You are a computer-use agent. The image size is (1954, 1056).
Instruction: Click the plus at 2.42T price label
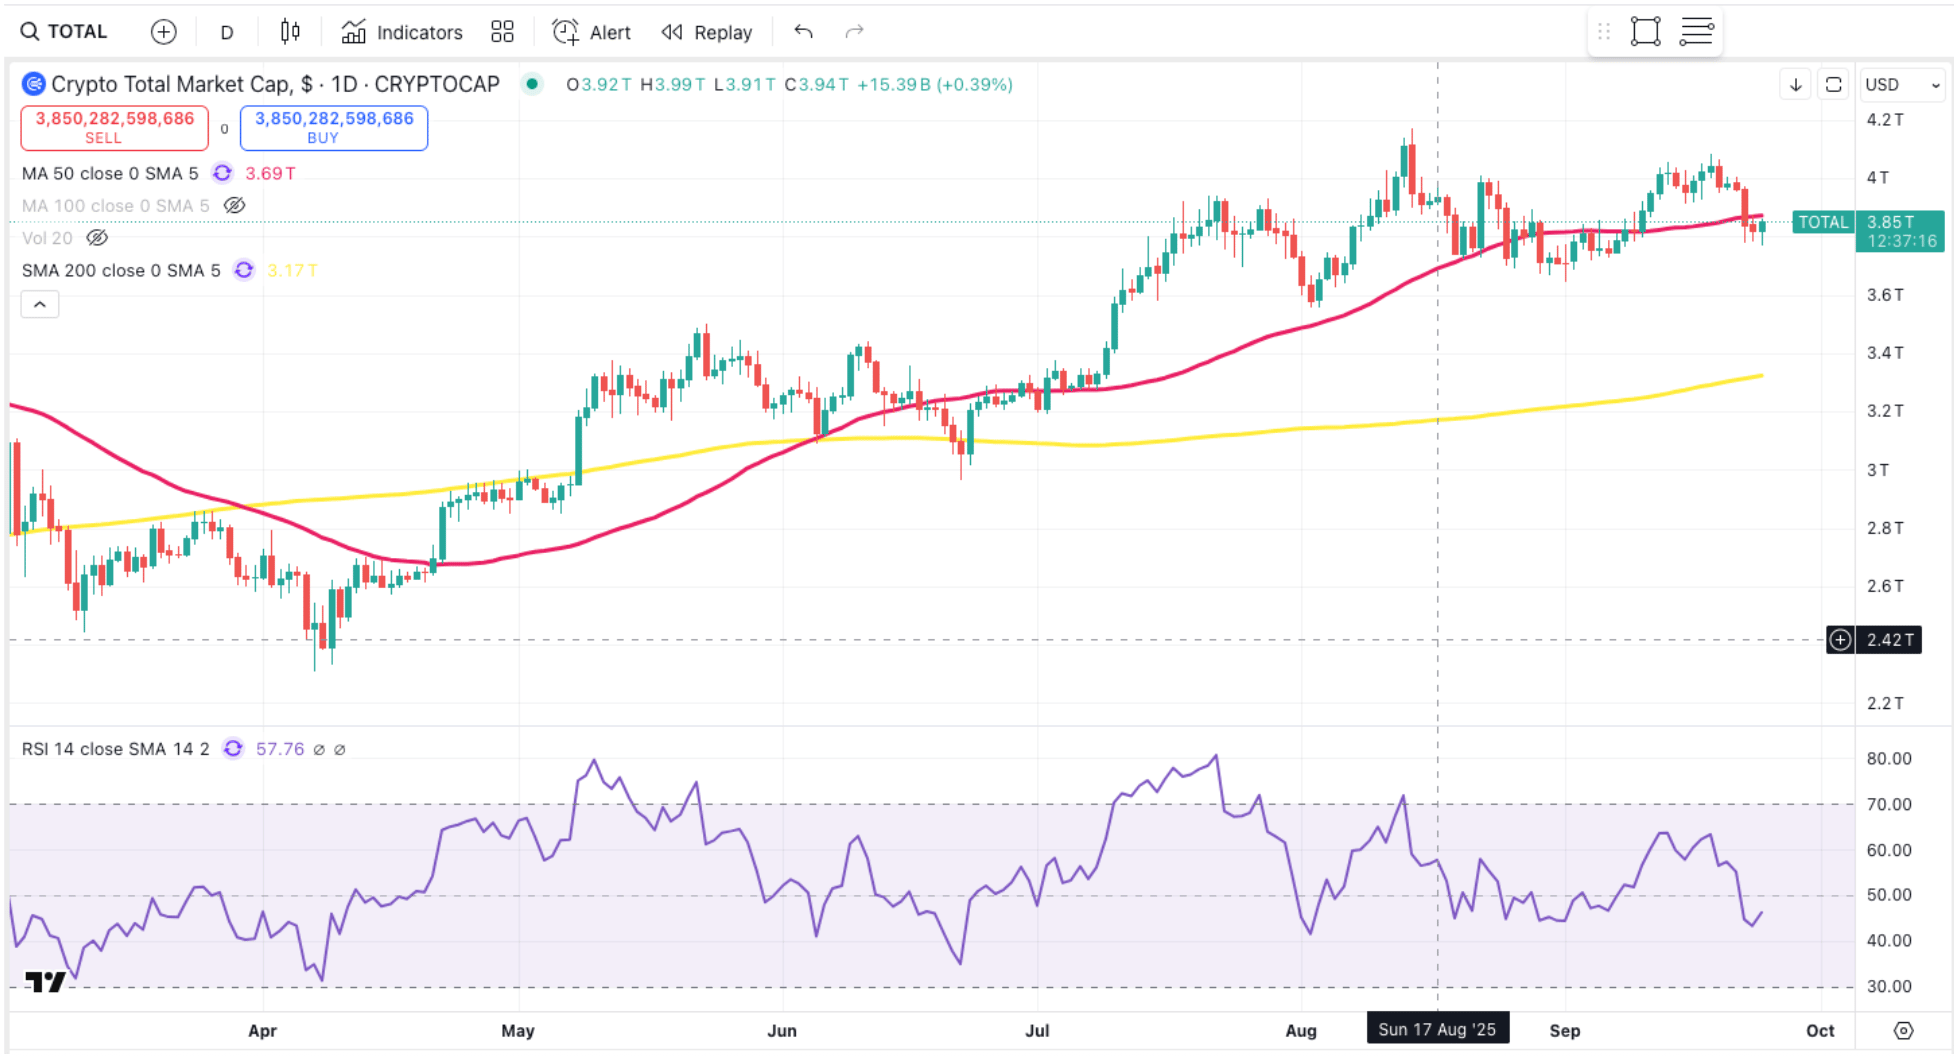(x=1840, y=640)
